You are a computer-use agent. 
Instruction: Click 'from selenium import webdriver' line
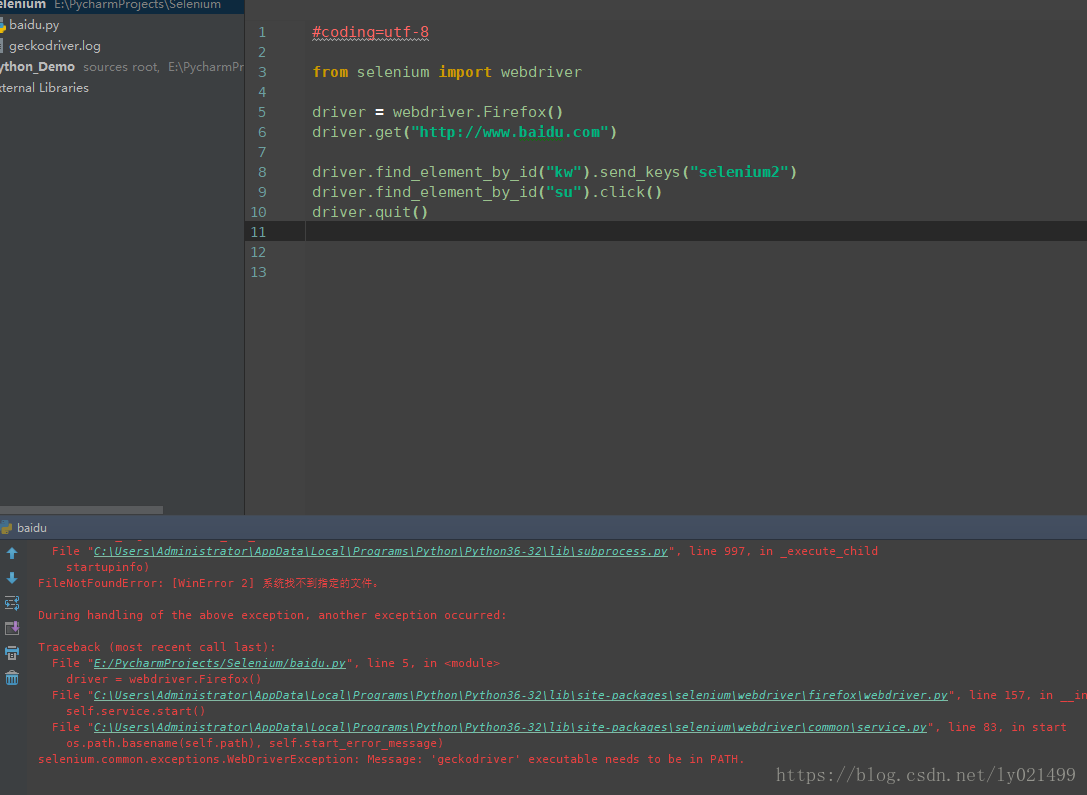[447, 72]
